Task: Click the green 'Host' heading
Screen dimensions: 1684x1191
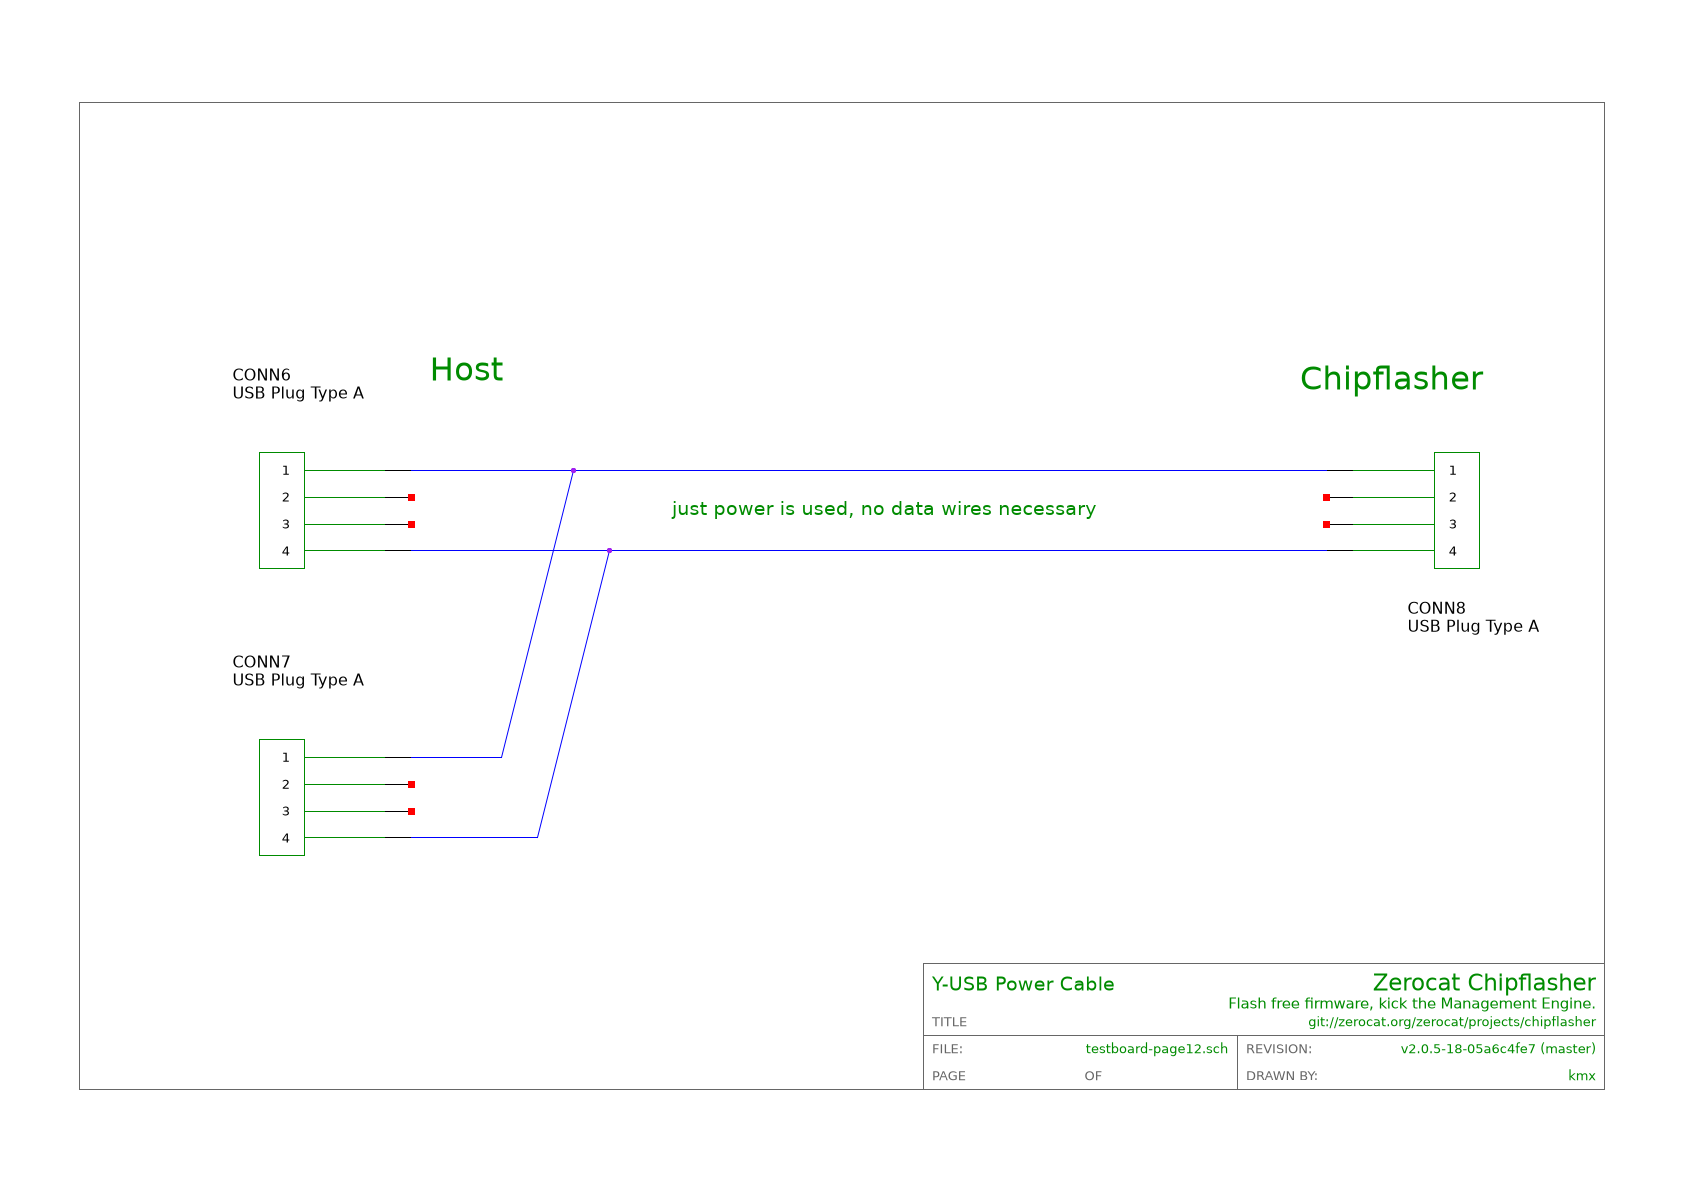Action: 466,370
